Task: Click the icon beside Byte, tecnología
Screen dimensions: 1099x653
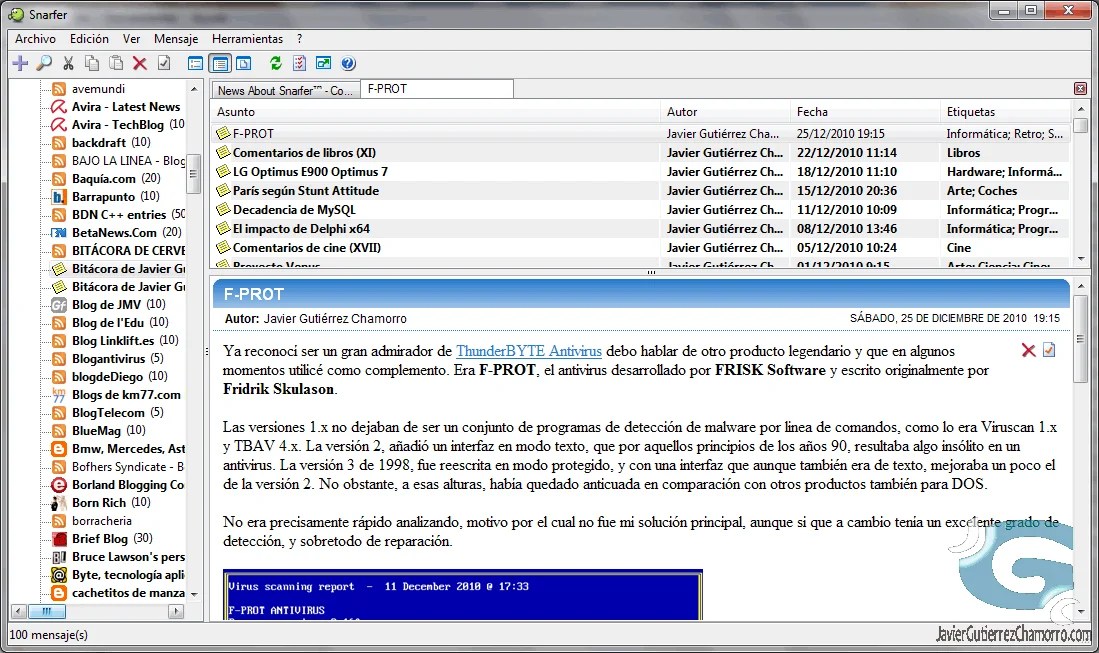Action: click(59, 575)
